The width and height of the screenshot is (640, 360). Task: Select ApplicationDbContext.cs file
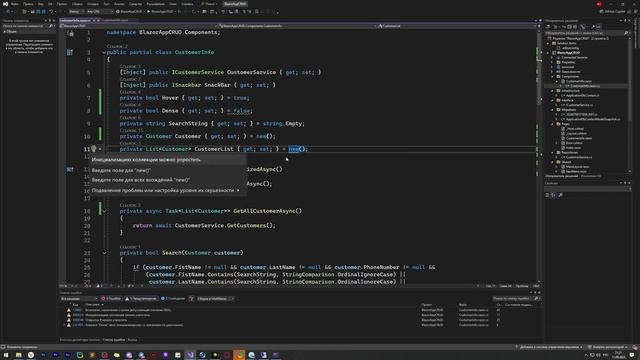(582, 96)
